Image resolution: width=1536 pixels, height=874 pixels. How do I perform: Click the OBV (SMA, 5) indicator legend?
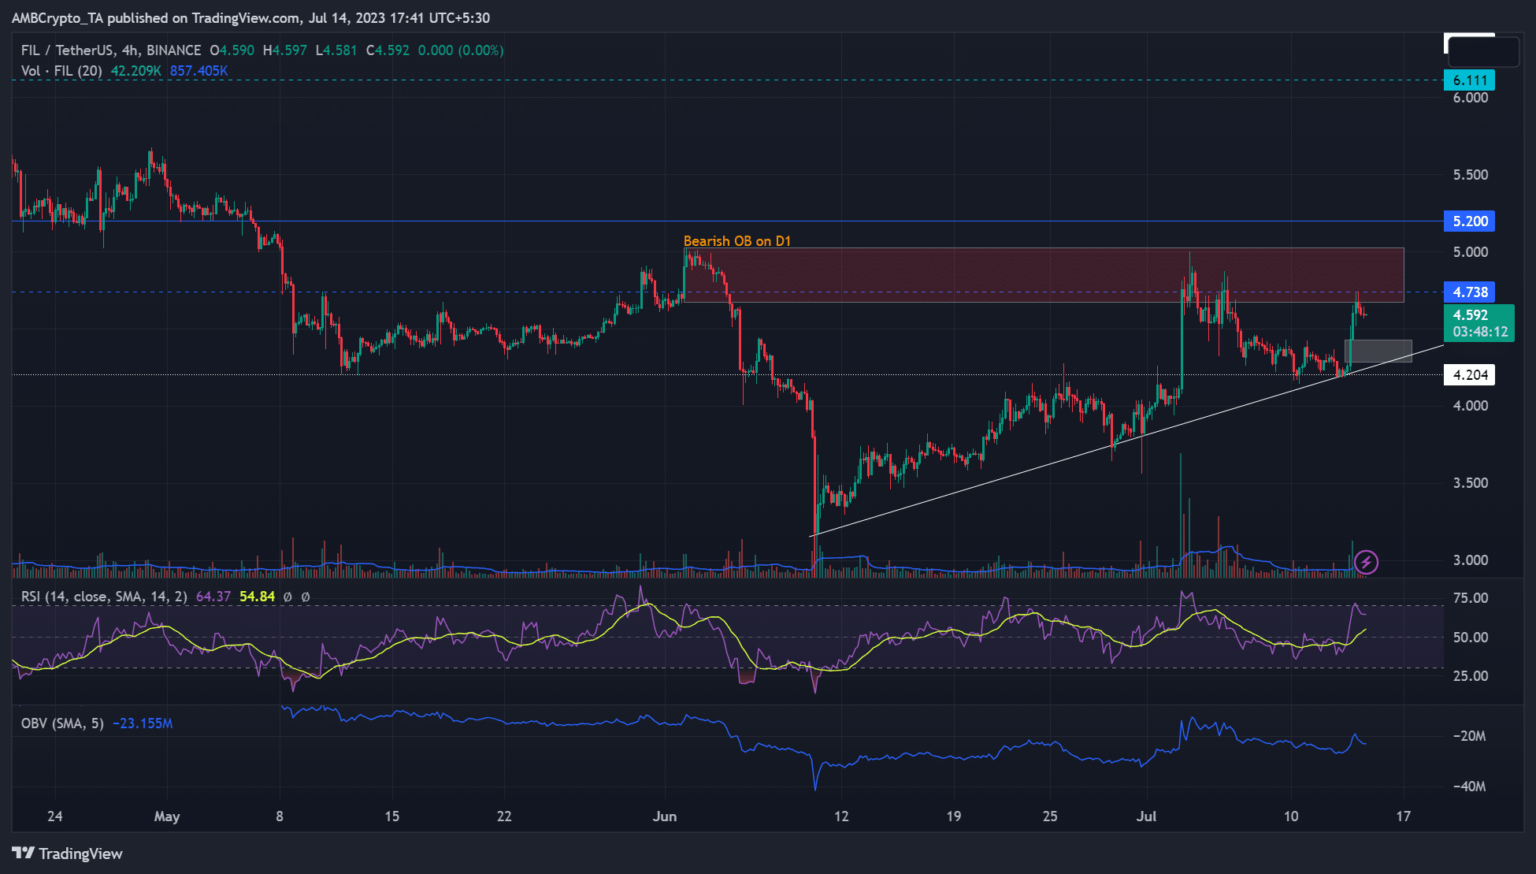pyautogui.click(x=62, y=723)
